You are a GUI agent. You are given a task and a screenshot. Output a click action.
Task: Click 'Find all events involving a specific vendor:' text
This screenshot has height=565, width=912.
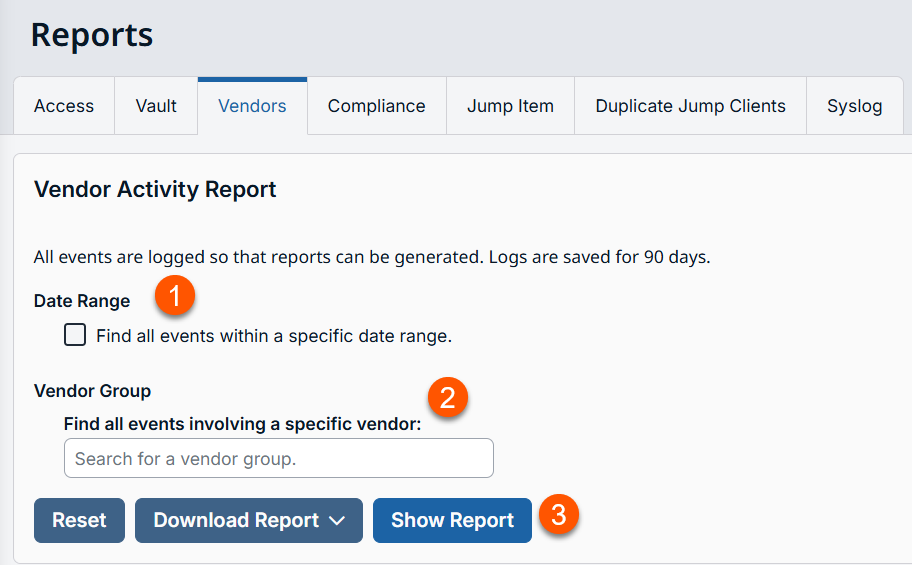coord(243,424)
